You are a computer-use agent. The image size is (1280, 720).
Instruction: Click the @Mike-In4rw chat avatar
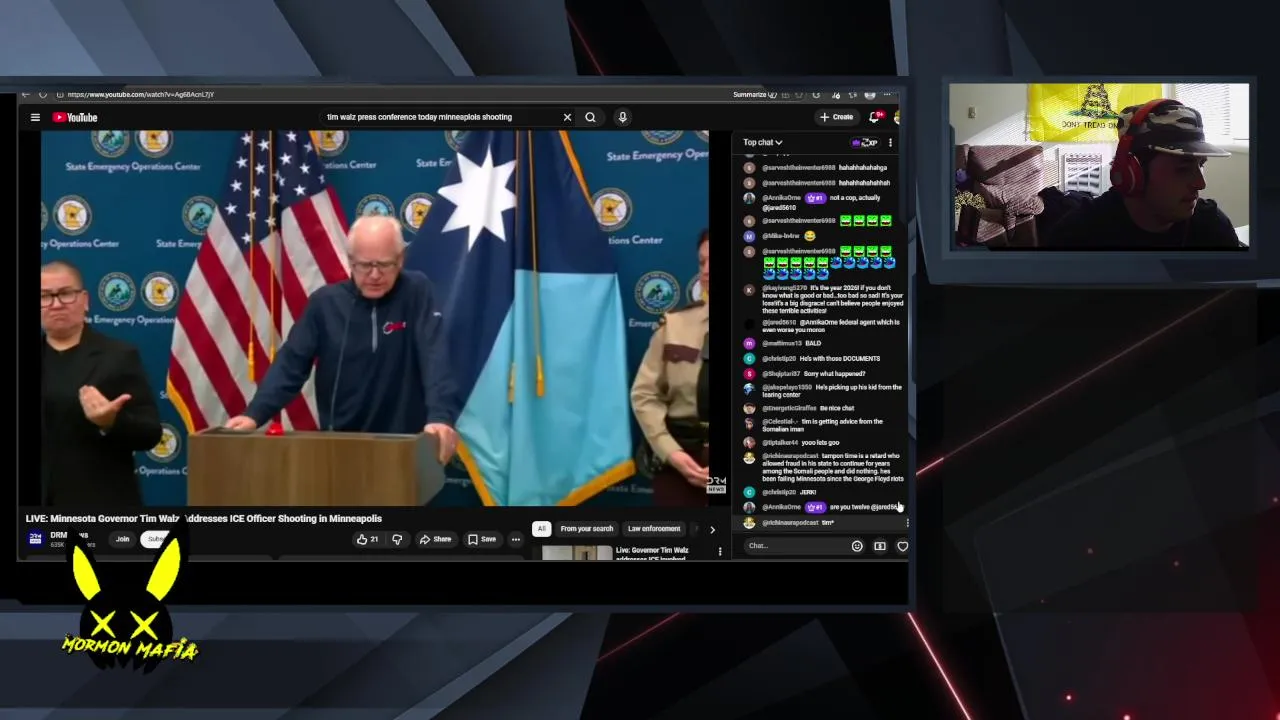[749, 236]
